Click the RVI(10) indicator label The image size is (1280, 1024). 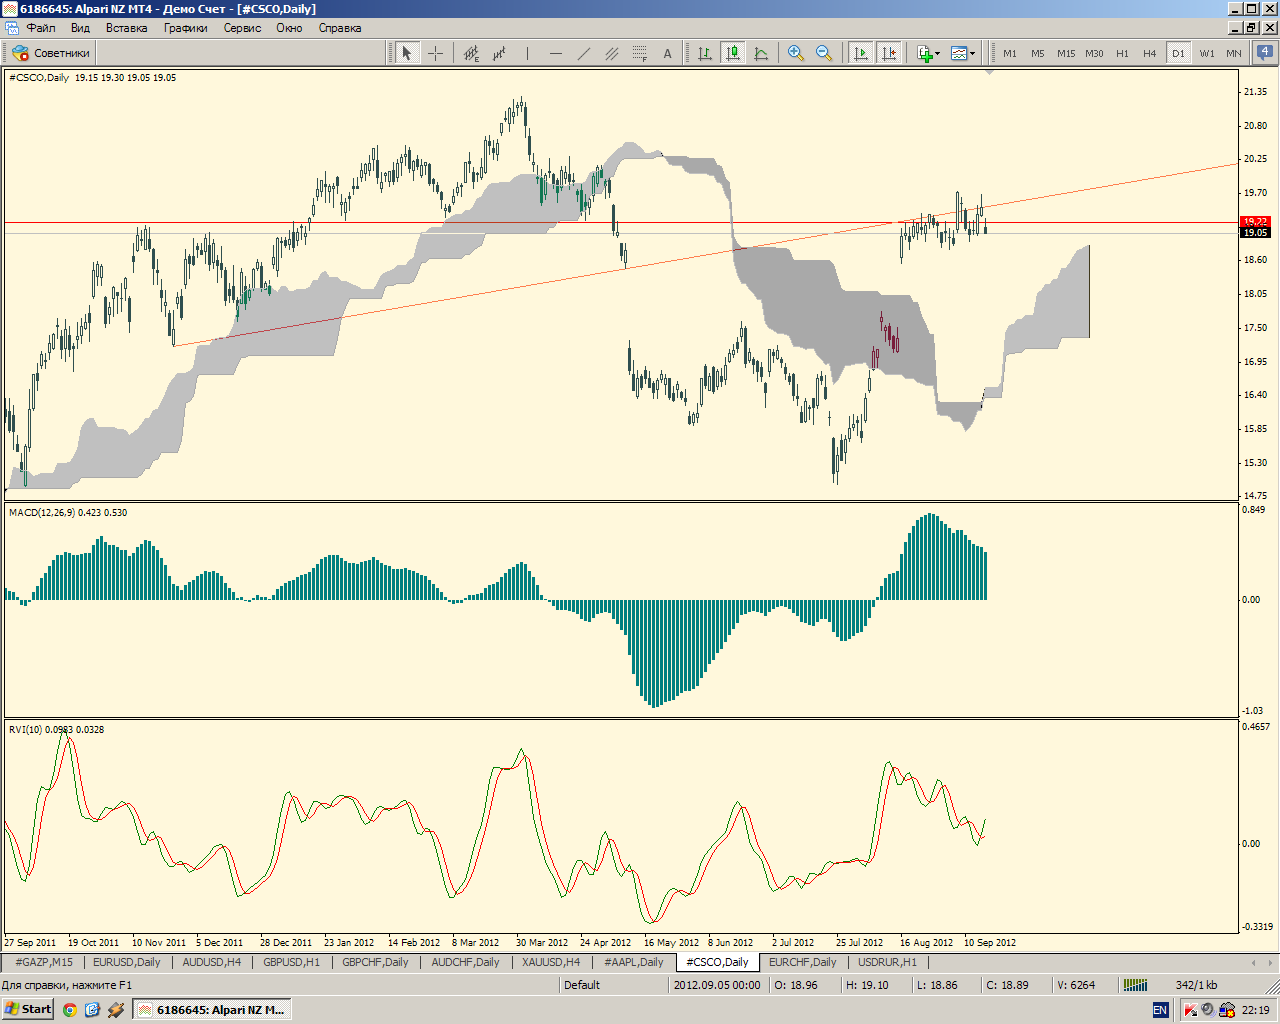coord(56,730)
